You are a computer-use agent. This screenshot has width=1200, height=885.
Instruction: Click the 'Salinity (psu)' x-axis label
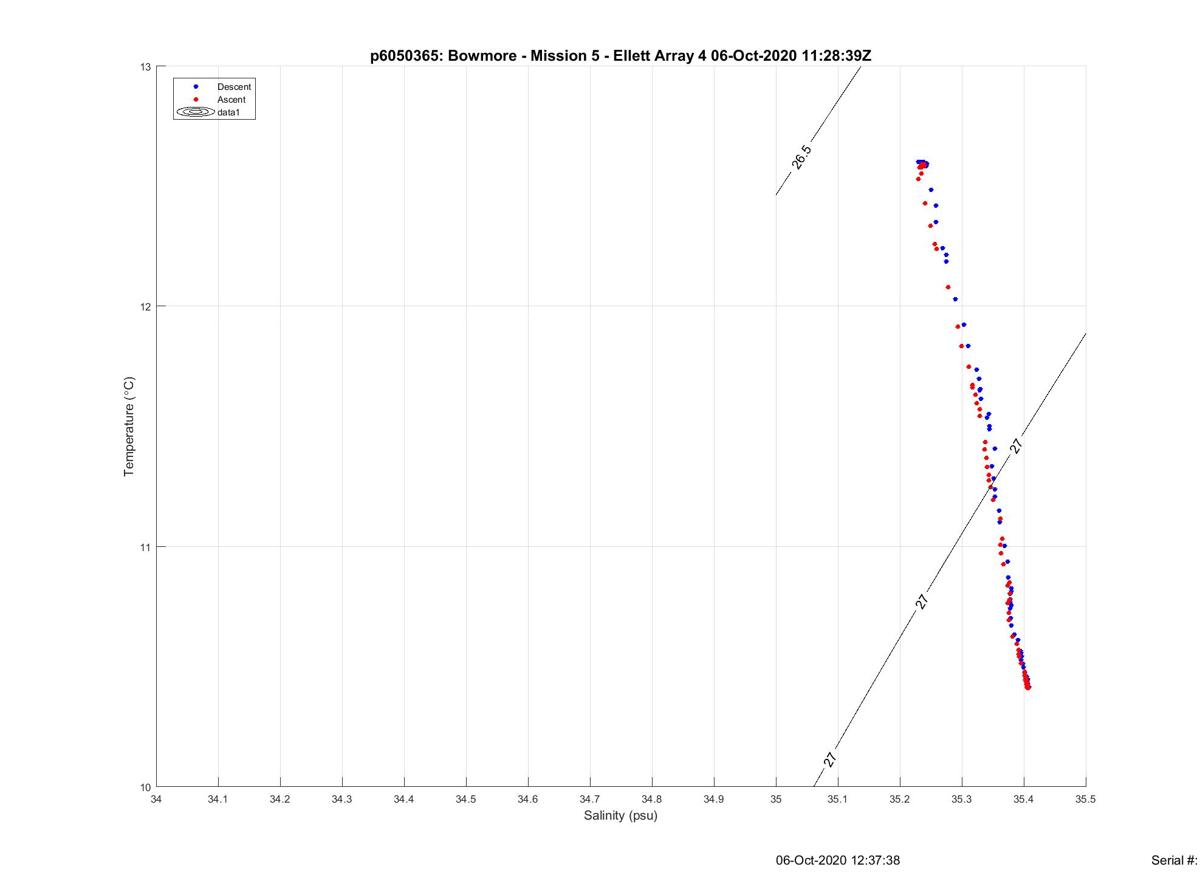(620, 816)
